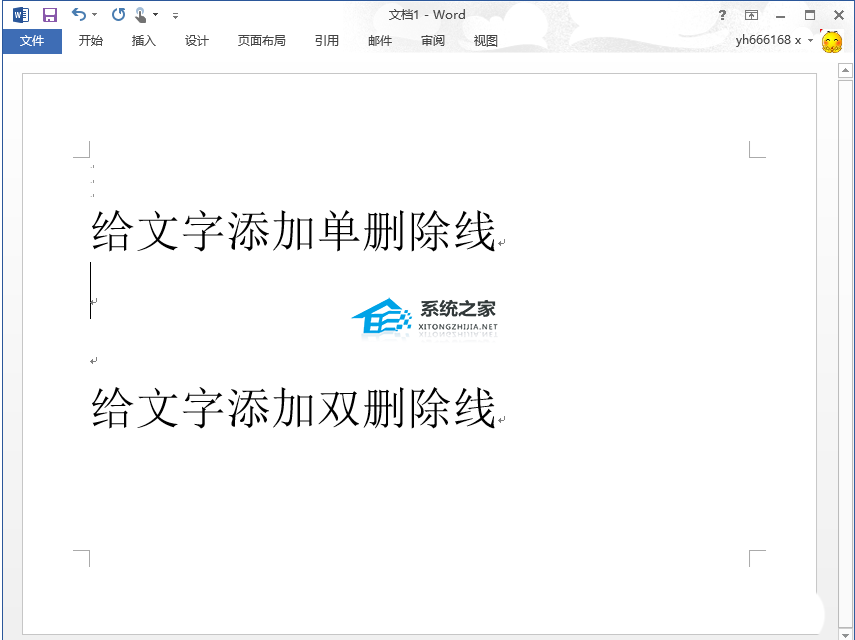Click the account name yh666168 x
This screenshot has width=855, height=640.
pyautogui.click(x=769, y=40)
